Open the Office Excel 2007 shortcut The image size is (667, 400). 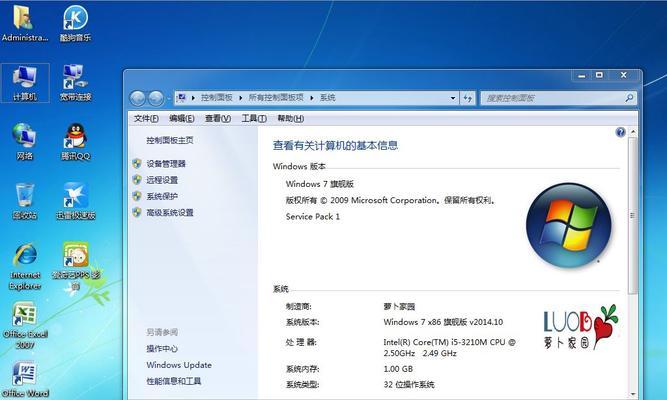click(25, 326)
